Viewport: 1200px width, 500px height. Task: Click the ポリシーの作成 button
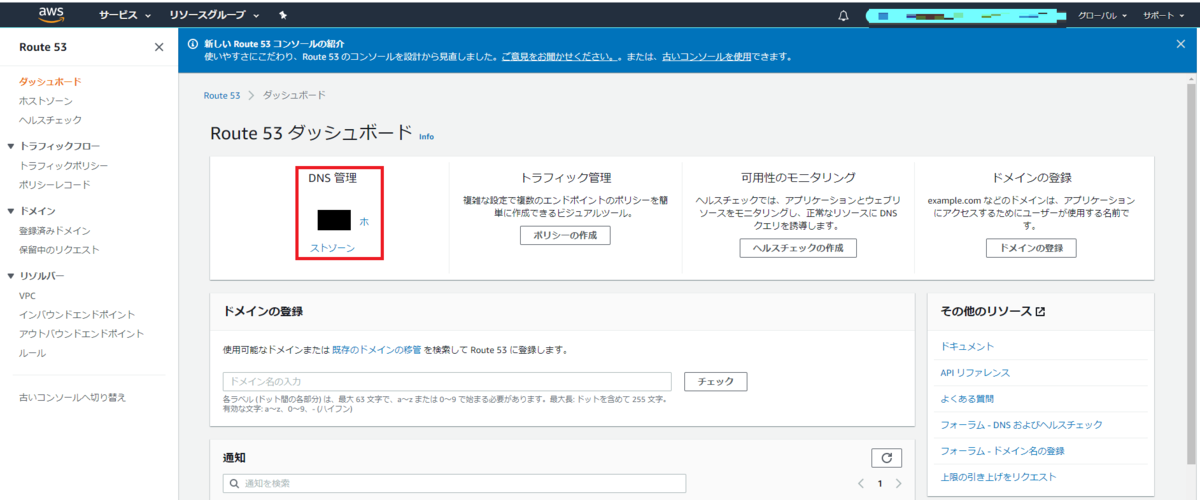coord(565,236)
